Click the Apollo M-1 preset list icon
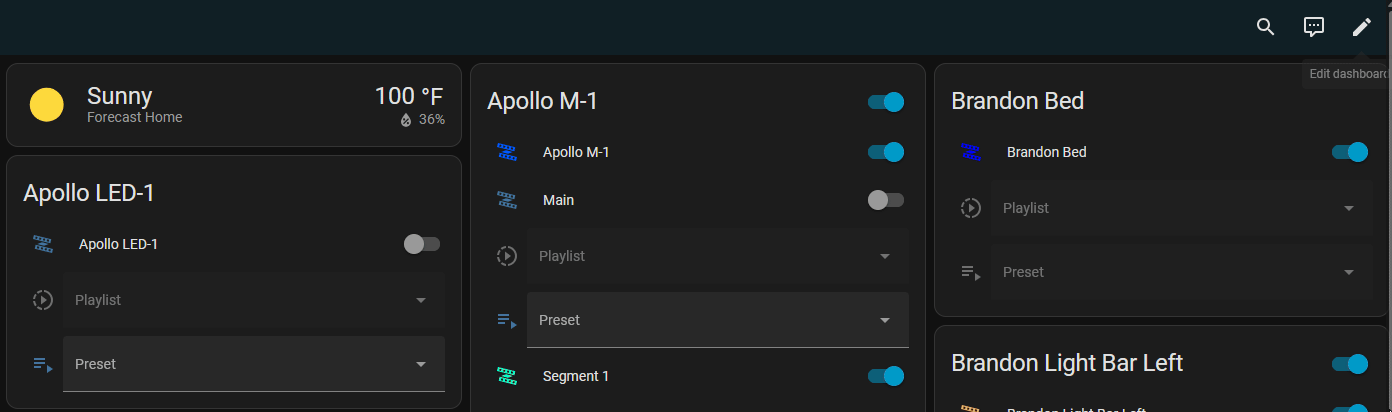Screen dimensions: 1392x412 tap(507, 321)
